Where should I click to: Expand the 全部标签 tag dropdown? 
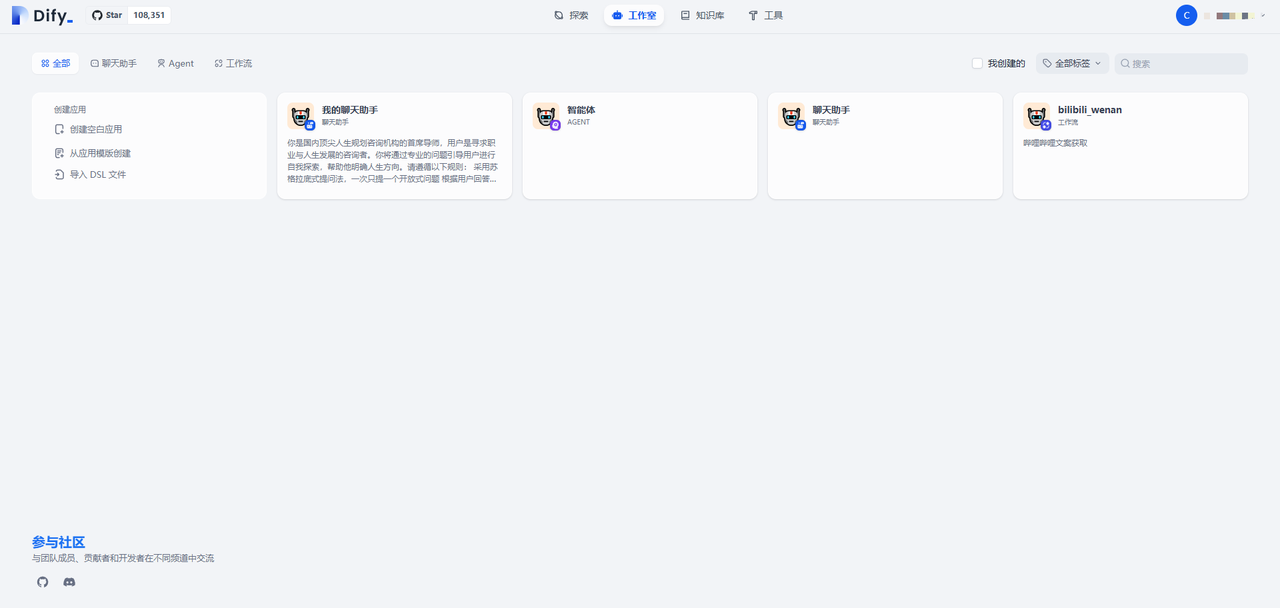click(1072, 64)
